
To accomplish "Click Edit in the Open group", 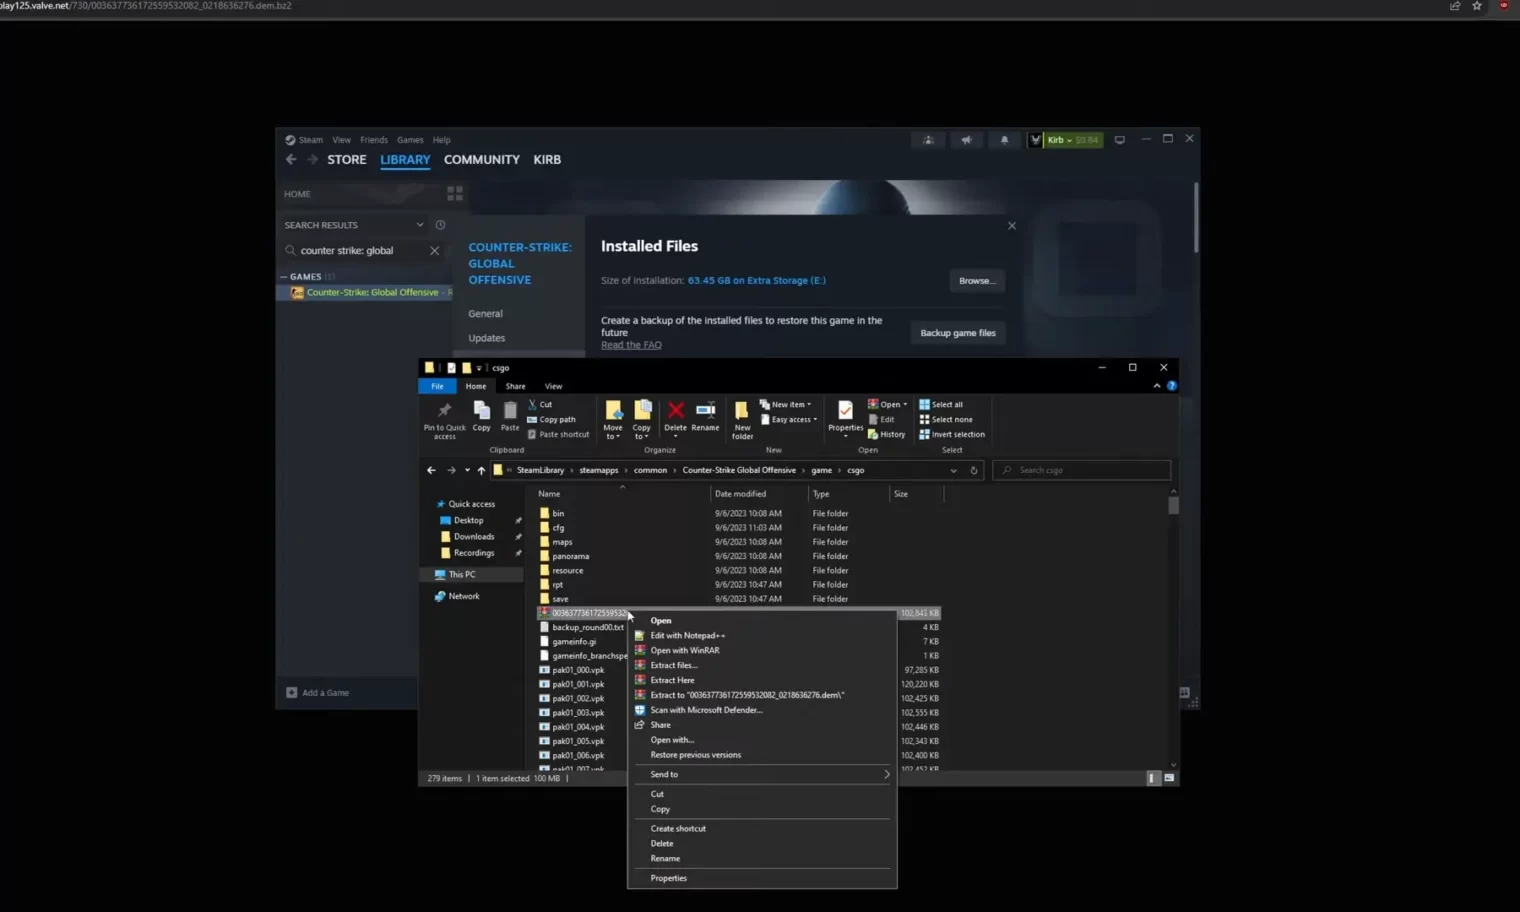I will (881, 420).
